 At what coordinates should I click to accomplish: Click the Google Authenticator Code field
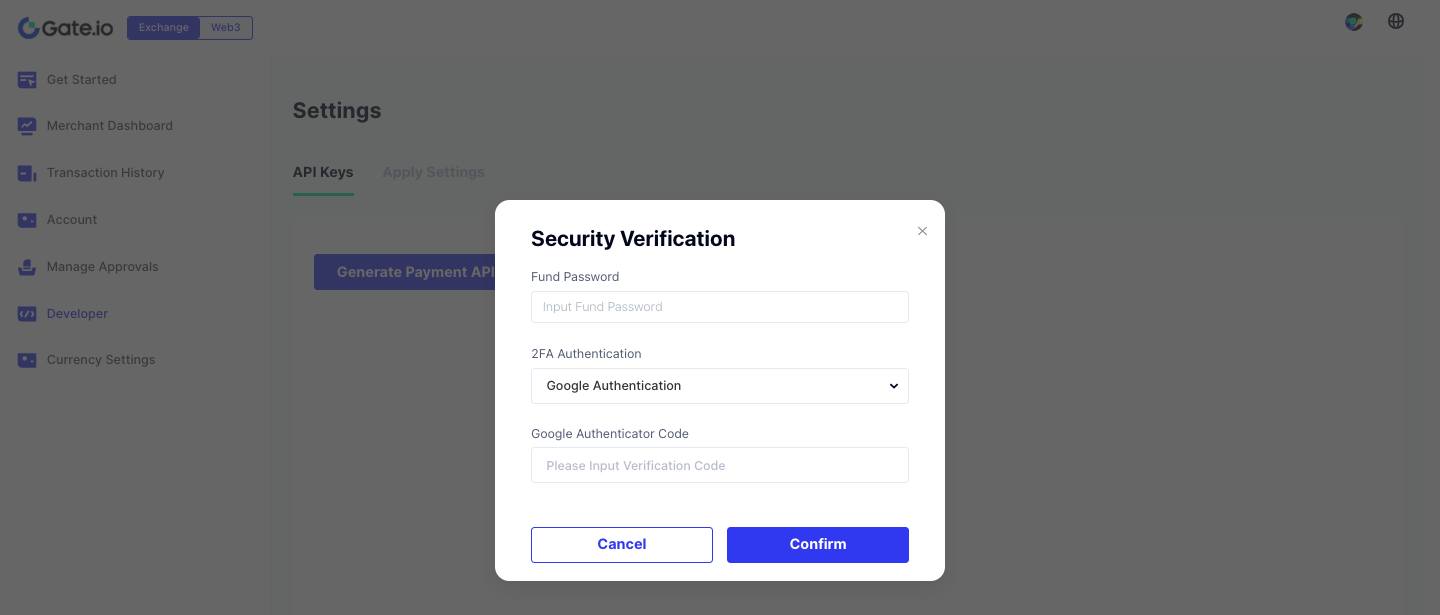tap(720, 465)
